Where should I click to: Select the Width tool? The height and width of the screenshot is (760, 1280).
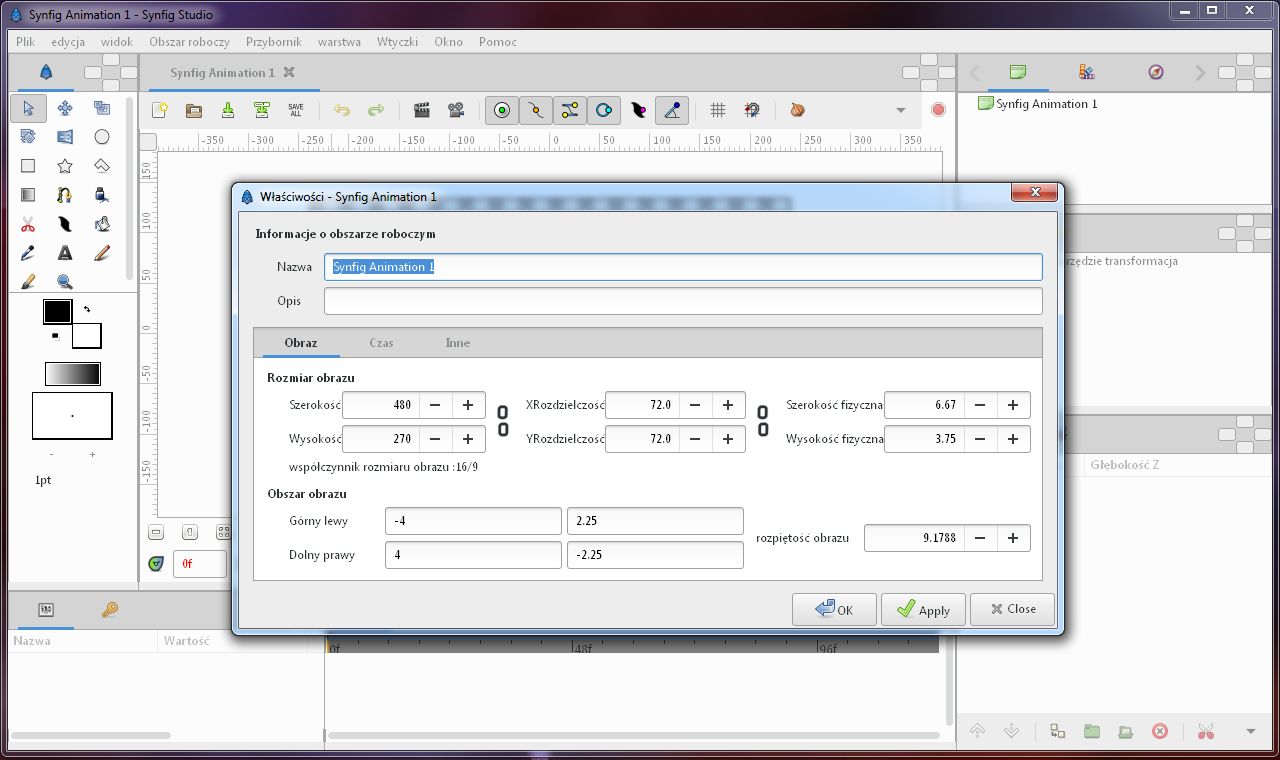click(65, 224)
